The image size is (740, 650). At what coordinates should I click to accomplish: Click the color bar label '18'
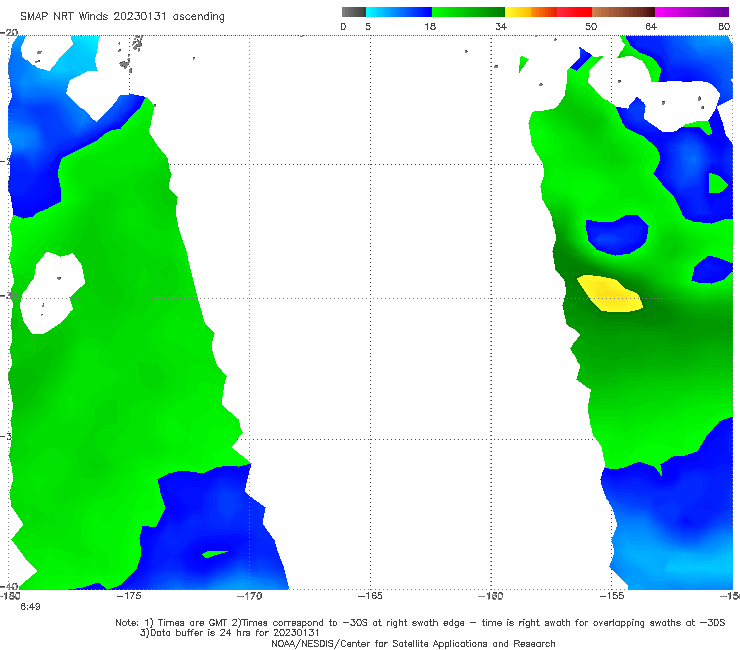(430, 26)
